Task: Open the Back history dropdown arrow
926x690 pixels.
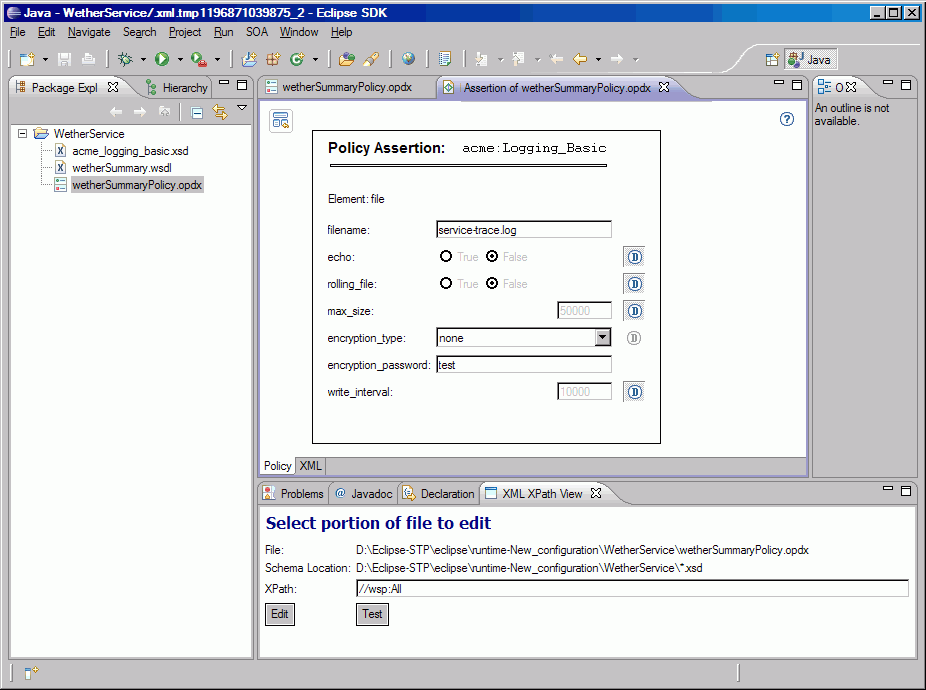Action: 598,60
